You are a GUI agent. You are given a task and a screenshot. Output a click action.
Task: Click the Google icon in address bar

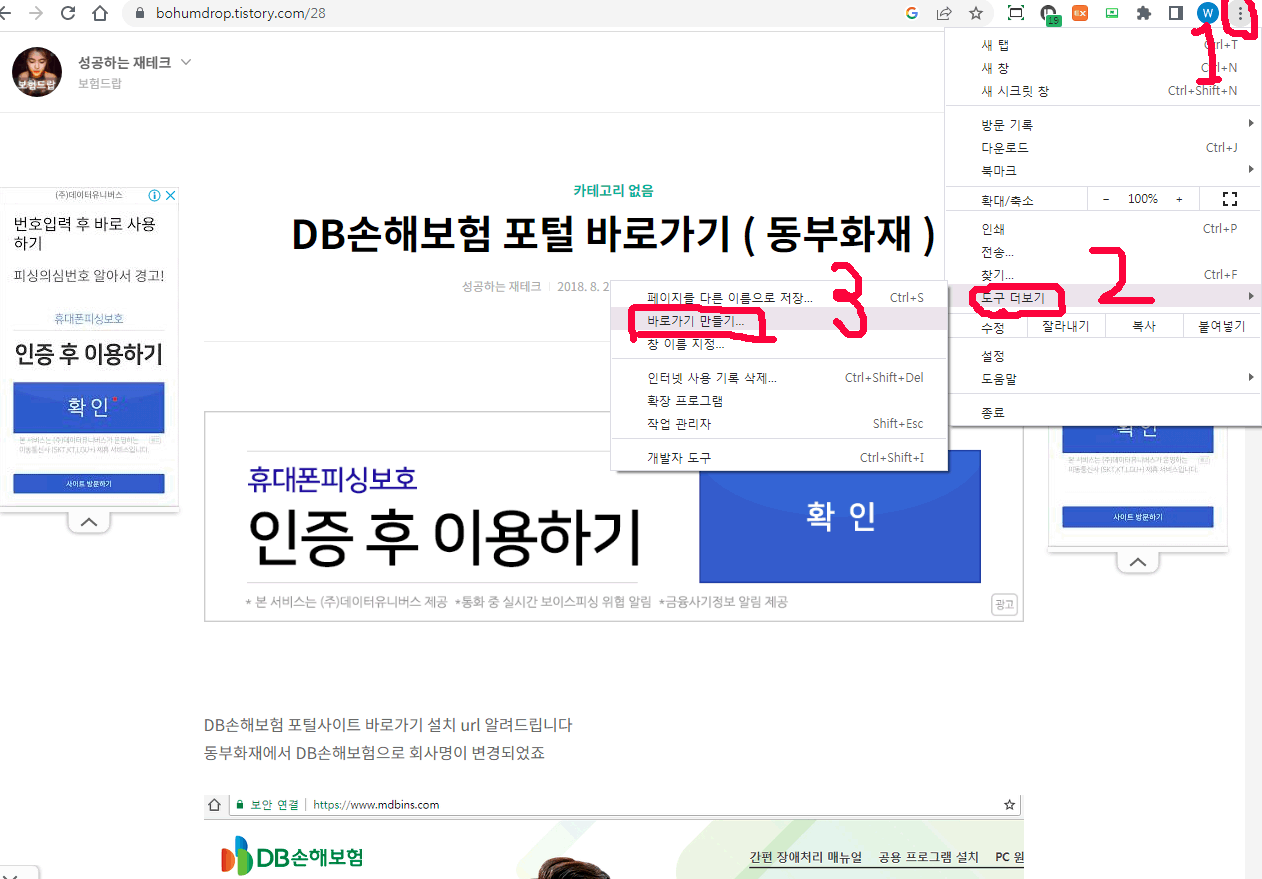point(912,13)
